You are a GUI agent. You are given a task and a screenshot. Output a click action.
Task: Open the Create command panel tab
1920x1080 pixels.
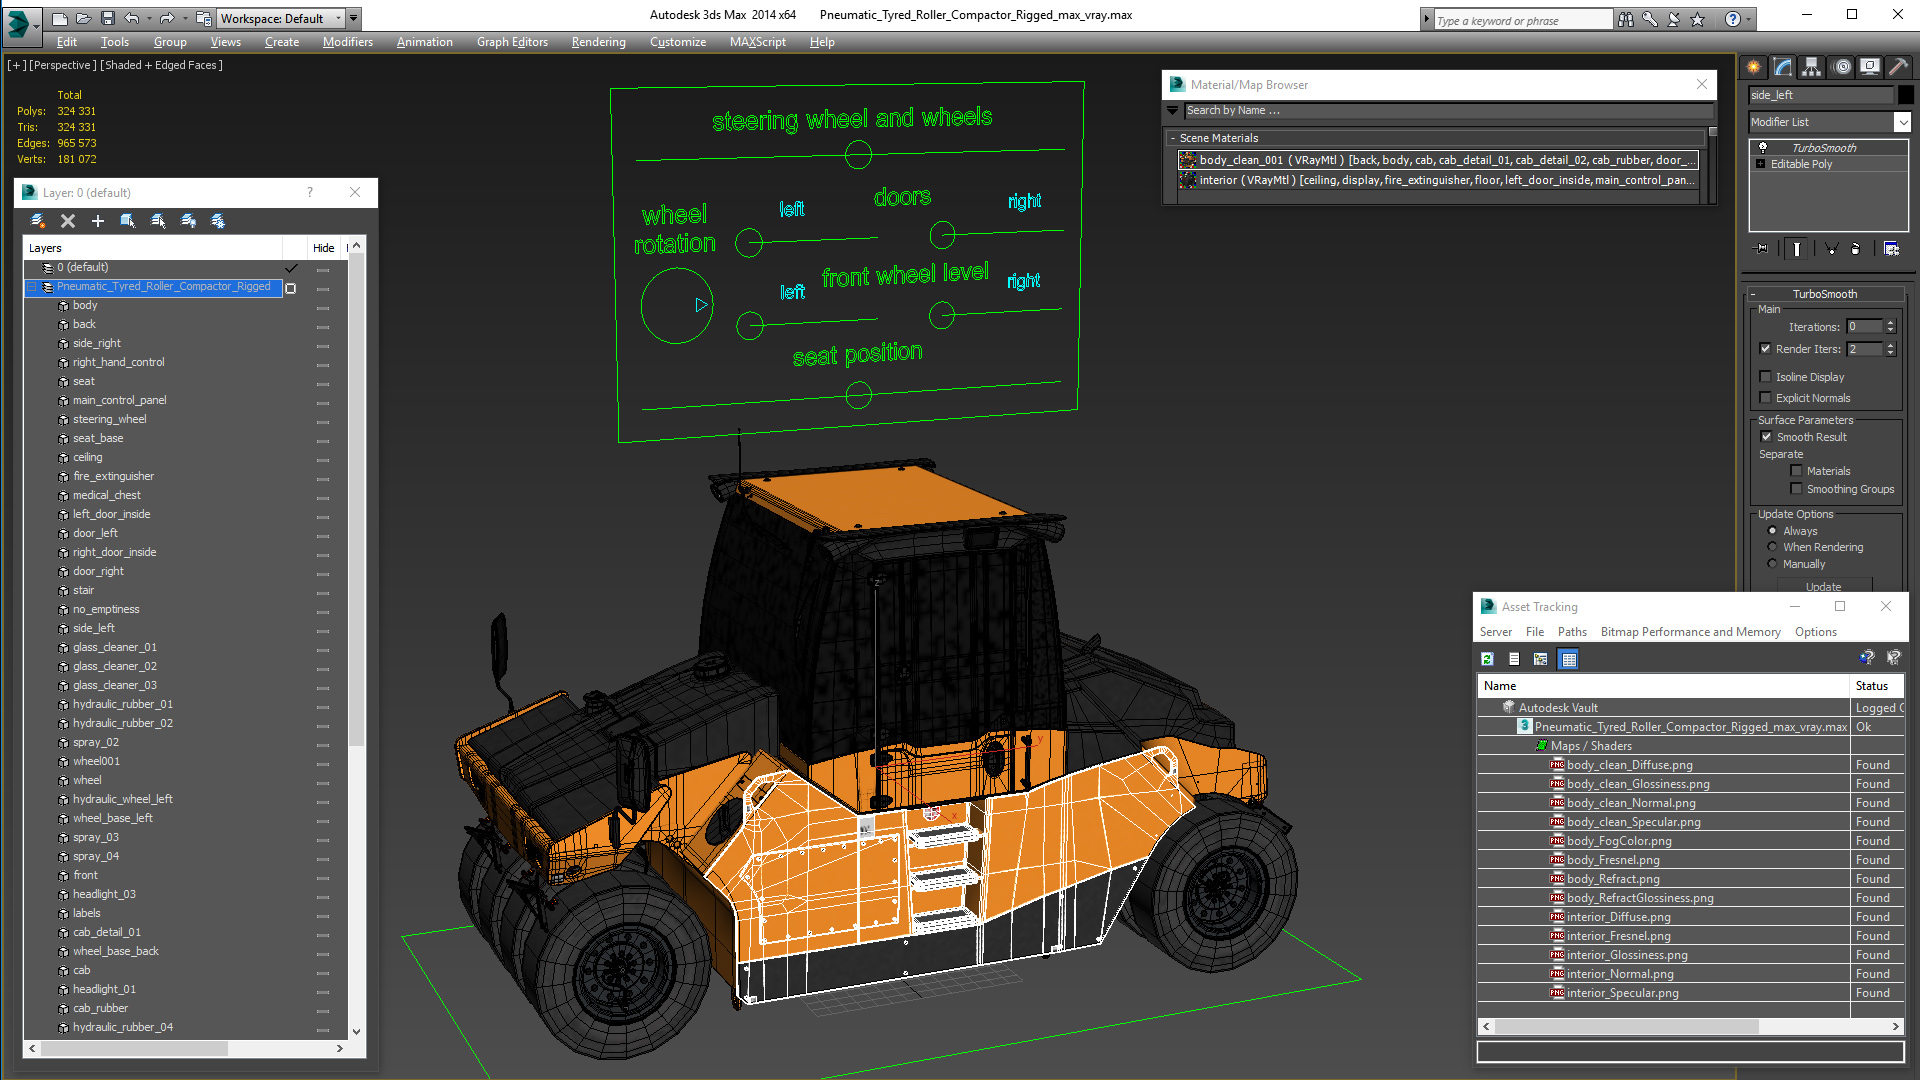pos(1754,67)
